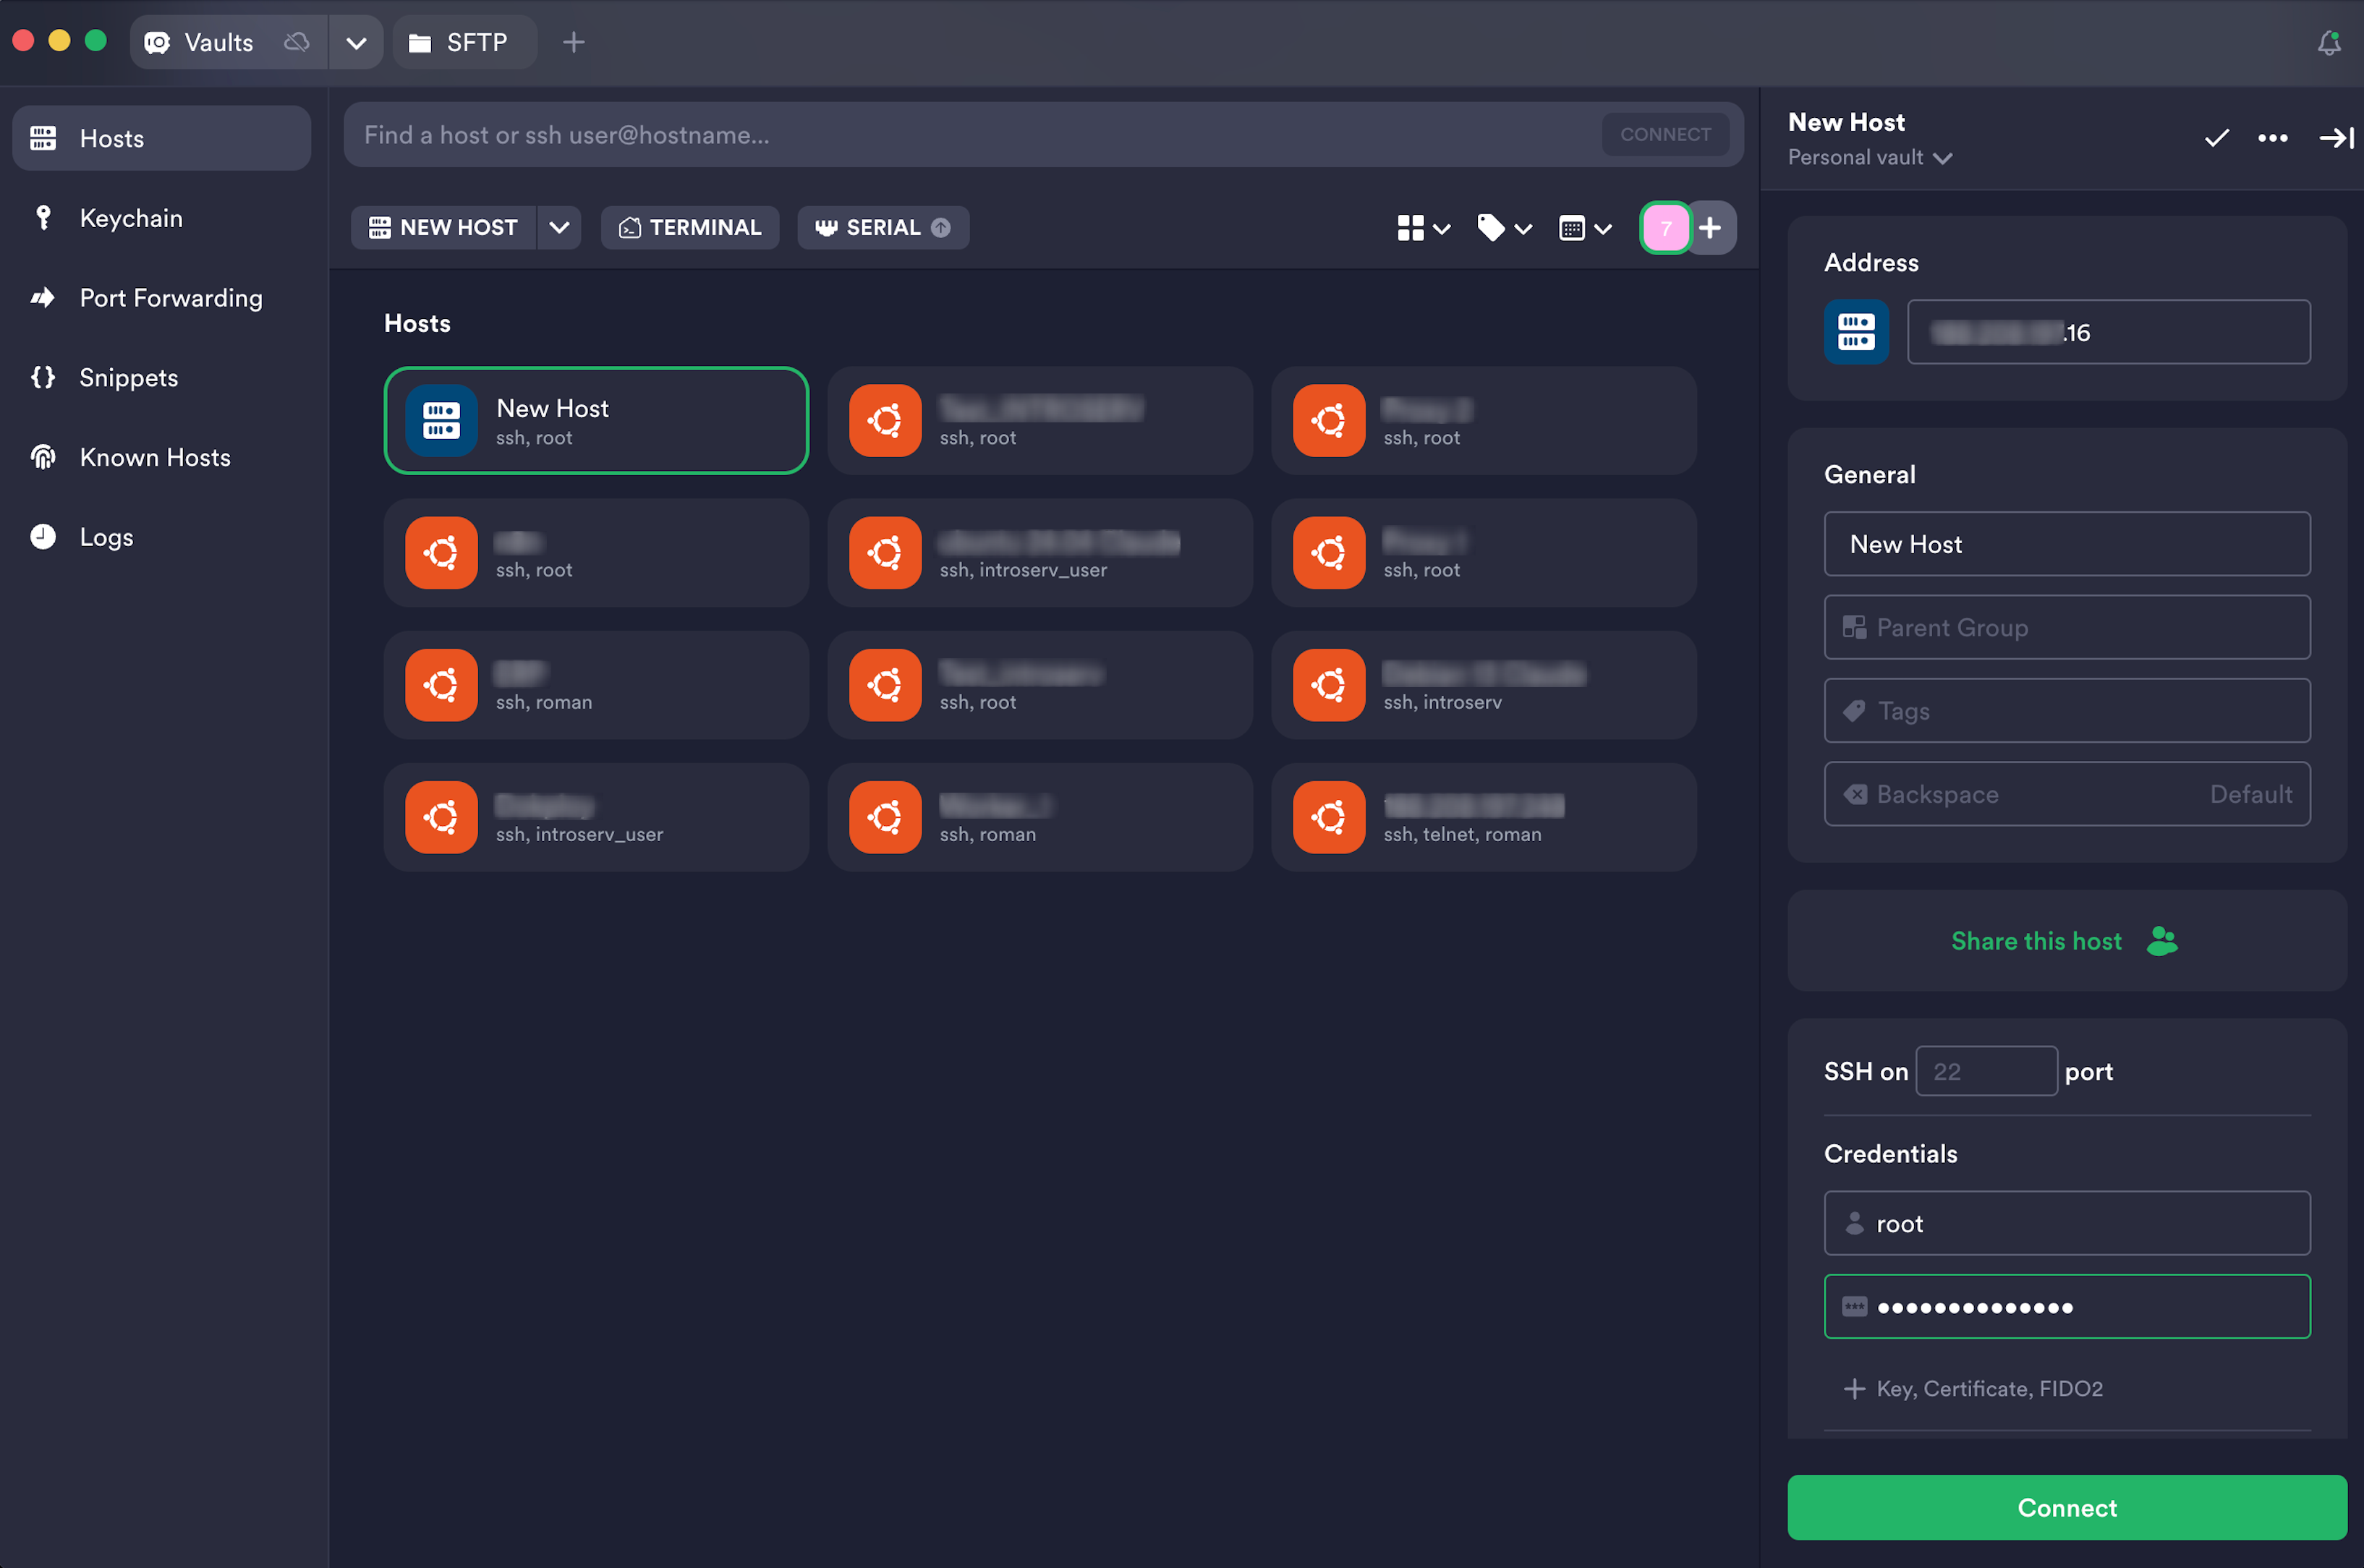Image resolution: width=2364 pixels, height=1568 pixels.
Task: Open the notifications bell icon
Action: point(2328,42)
